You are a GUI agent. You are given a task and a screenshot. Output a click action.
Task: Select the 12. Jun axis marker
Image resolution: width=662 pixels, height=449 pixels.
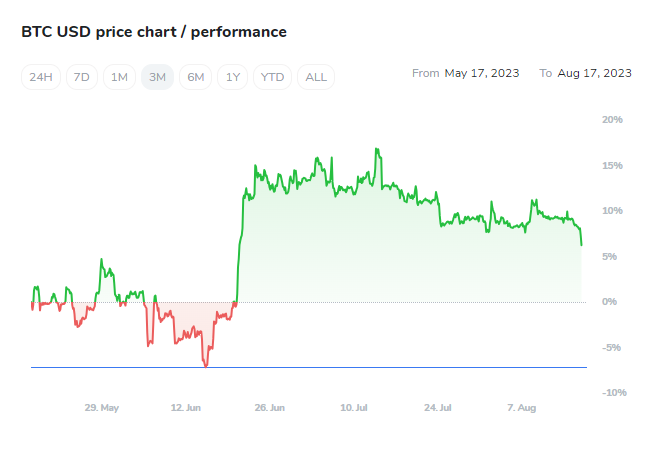pos(186,408)
